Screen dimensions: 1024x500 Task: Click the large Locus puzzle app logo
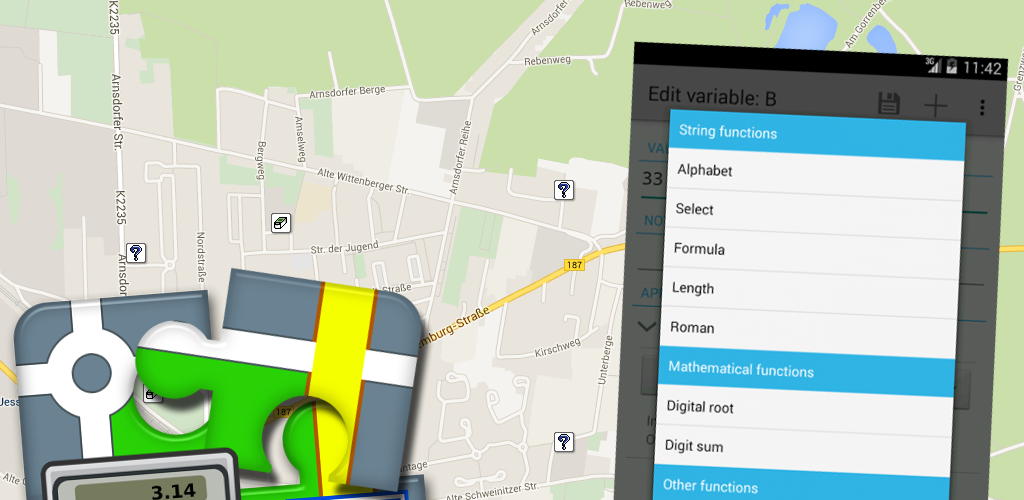point(219,392)
